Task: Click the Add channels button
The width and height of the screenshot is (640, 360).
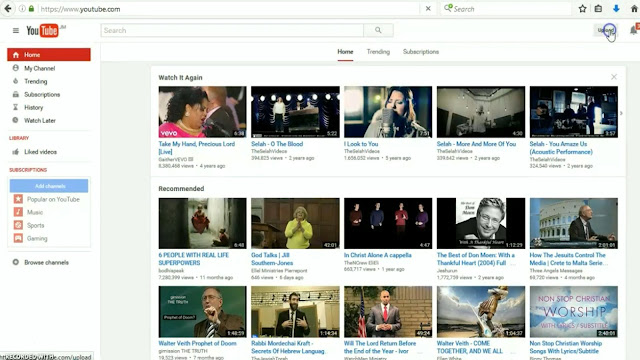Action: pyautogui.click(x=49, y=186)
